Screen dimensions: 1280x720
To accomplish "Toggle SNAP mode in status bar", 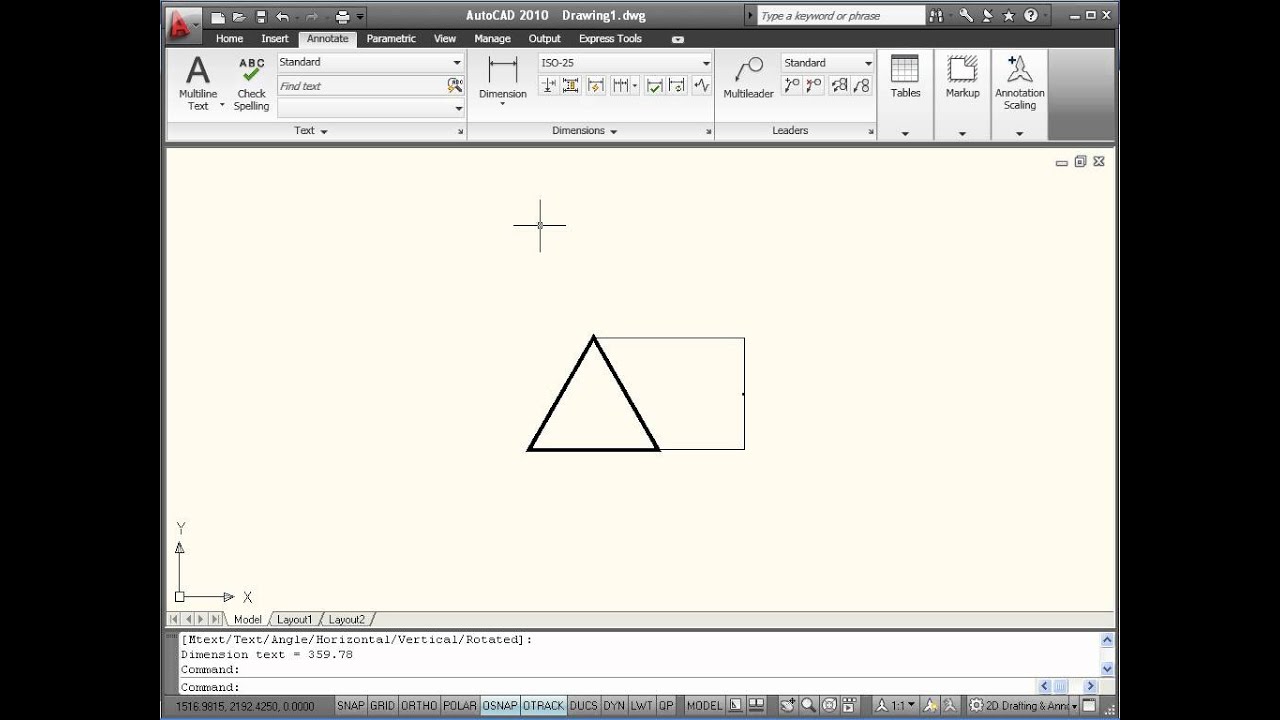I will pyautogui.click(x=351, y=705).
